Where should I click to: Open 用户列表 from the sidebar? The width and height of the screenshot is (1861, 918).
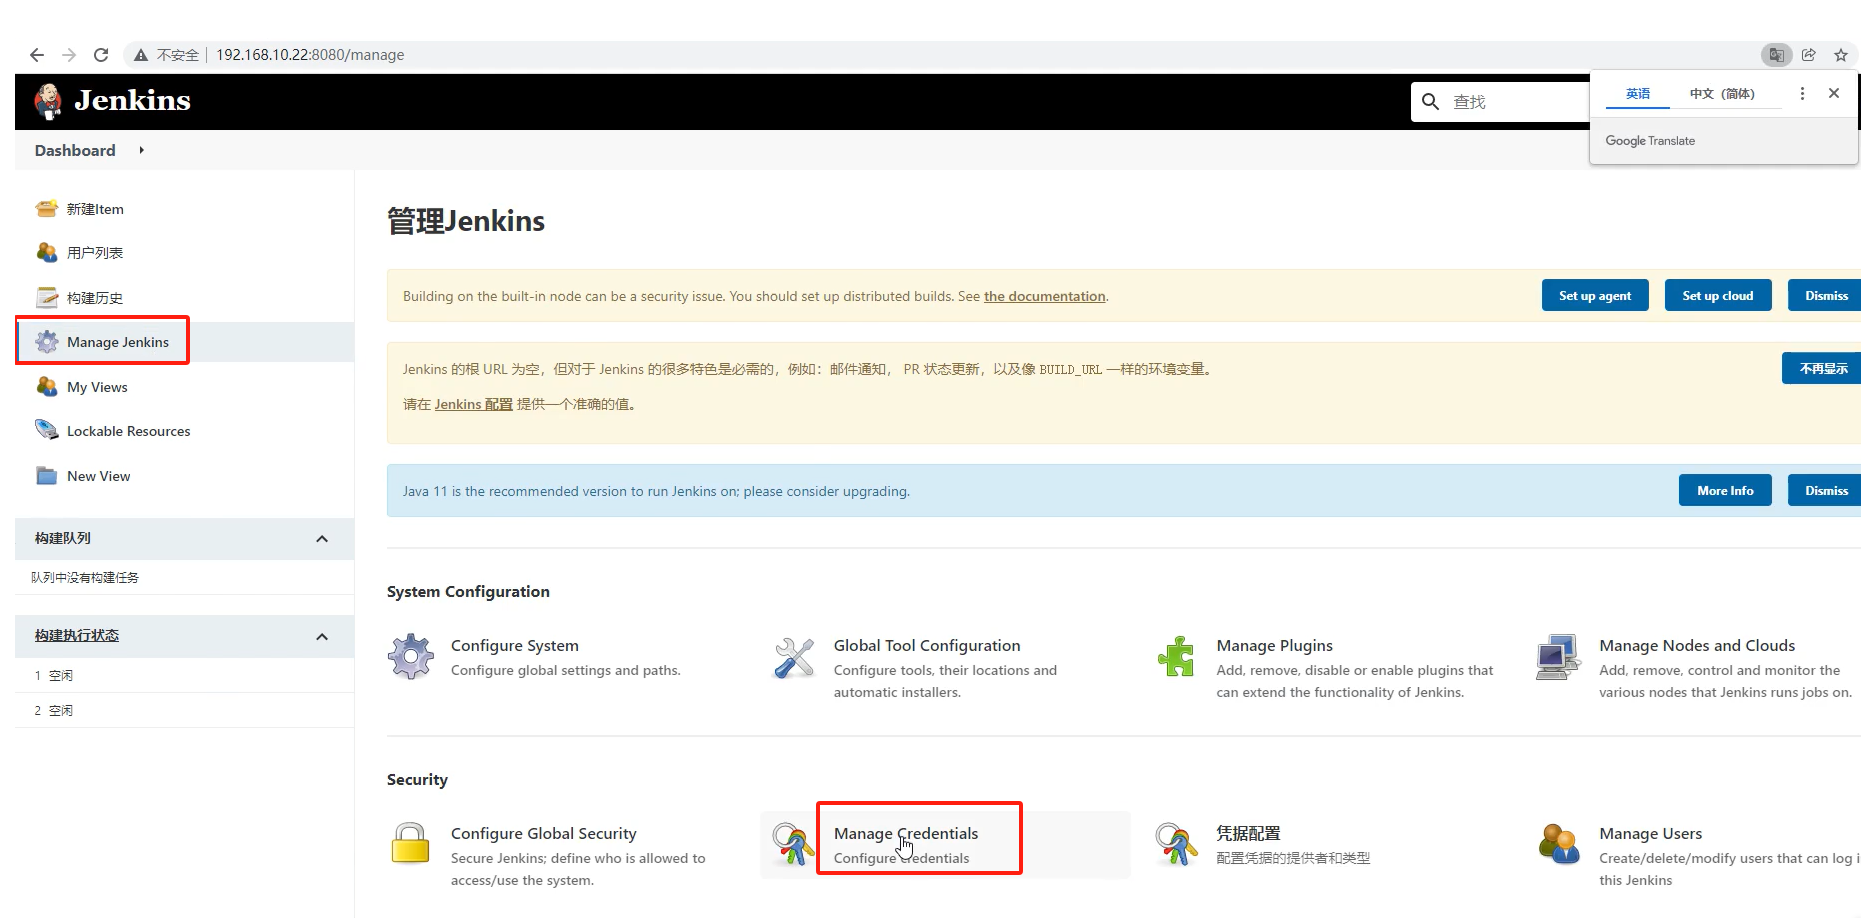pos(95,253)
